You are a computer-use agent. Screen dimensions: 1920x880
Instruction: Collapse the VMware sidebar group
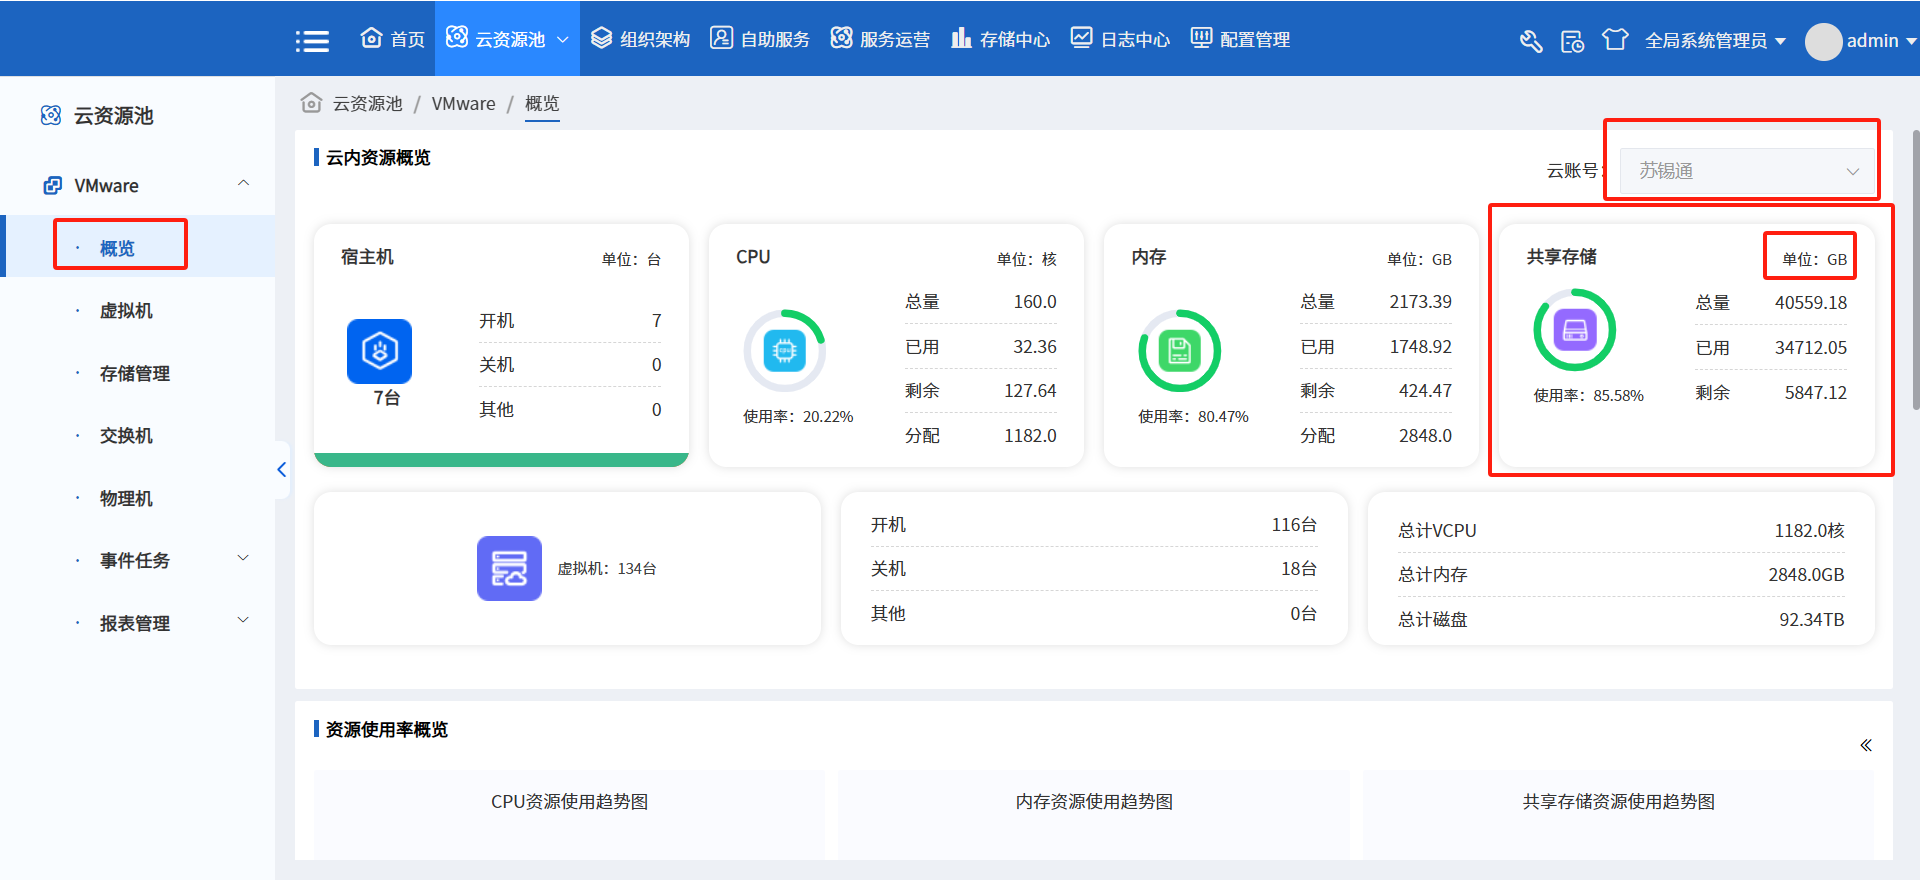tap(243, 184)
